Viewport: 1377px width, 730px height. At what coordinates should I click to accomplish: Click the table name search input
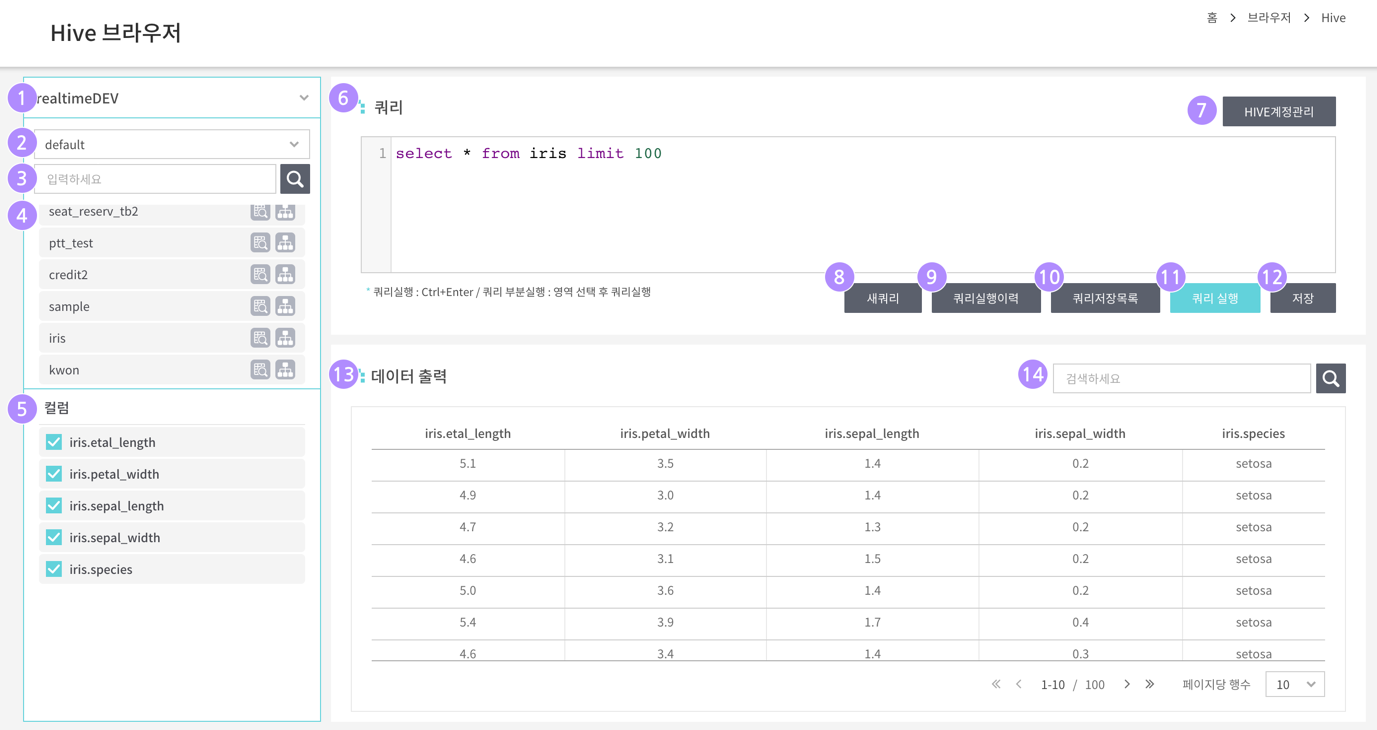pos(156,179)
